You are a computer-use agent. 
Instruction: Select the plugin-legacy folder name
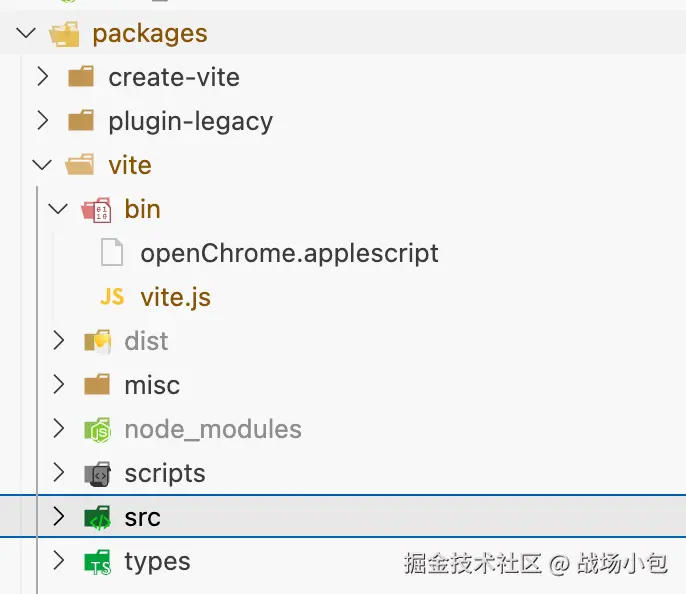tap(190, 121)
